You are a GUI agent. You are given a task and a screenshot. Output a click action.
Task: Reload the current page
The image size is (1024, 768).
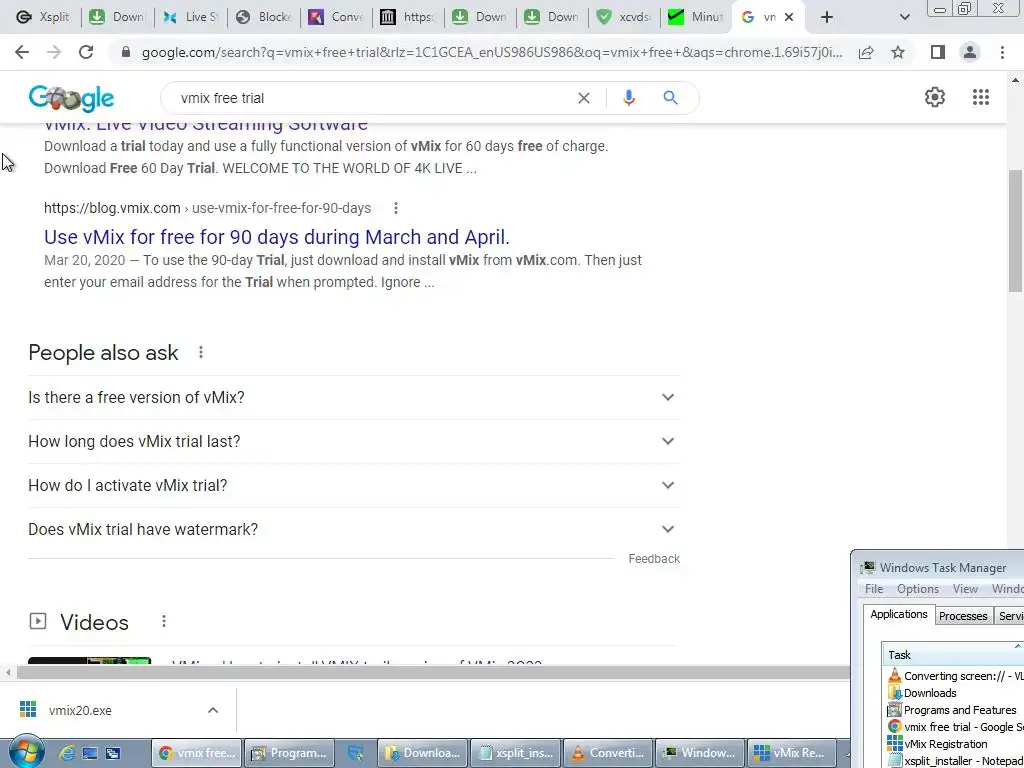tap(86, 52)
